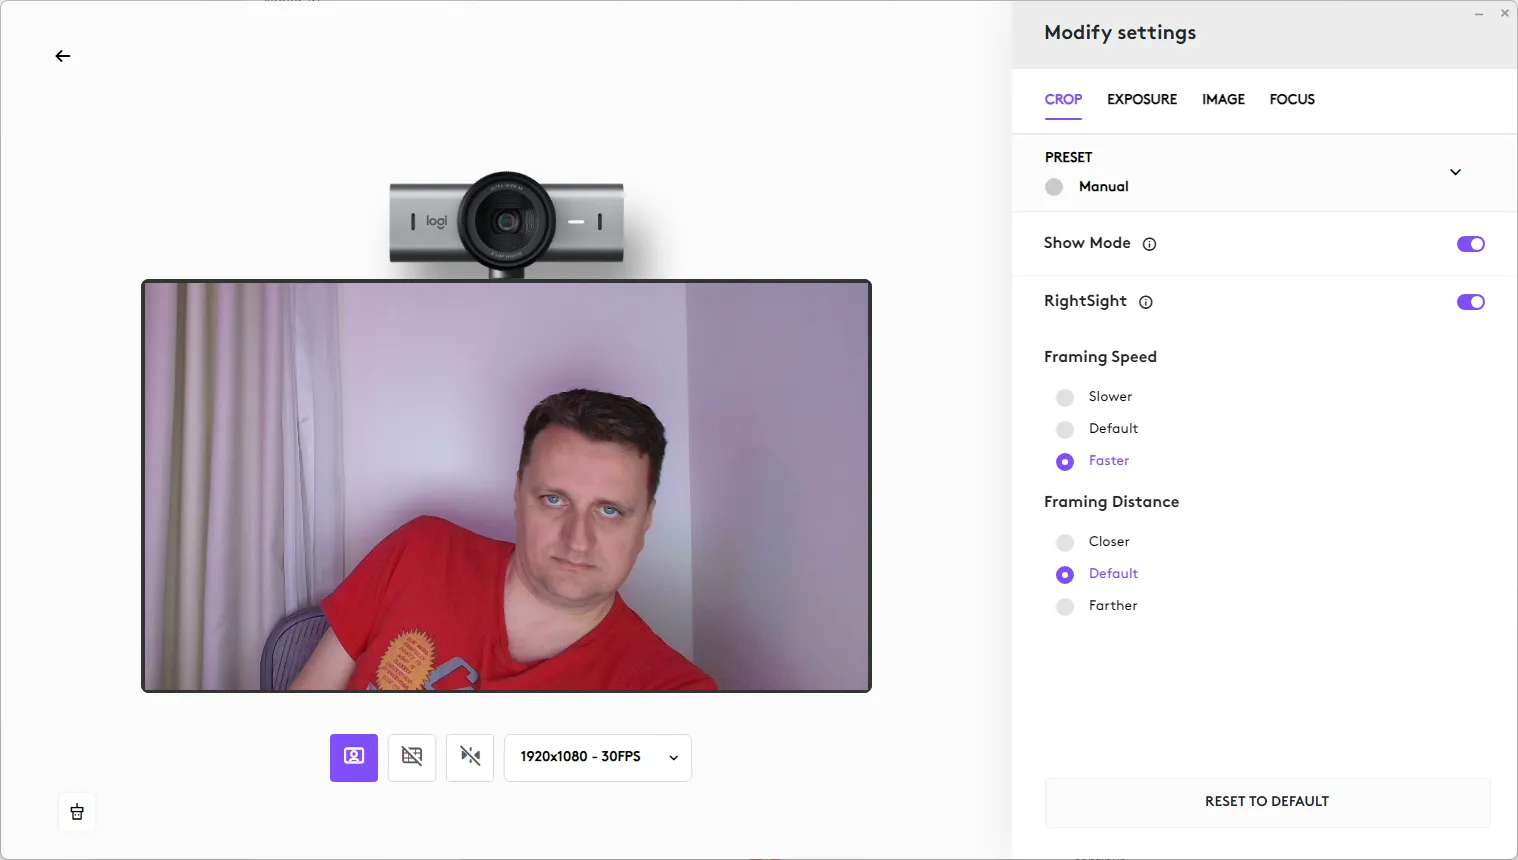Click the bucket icon in the bottom-left corner
This screenshot has height=860, width=1518.
coord(77,812)
